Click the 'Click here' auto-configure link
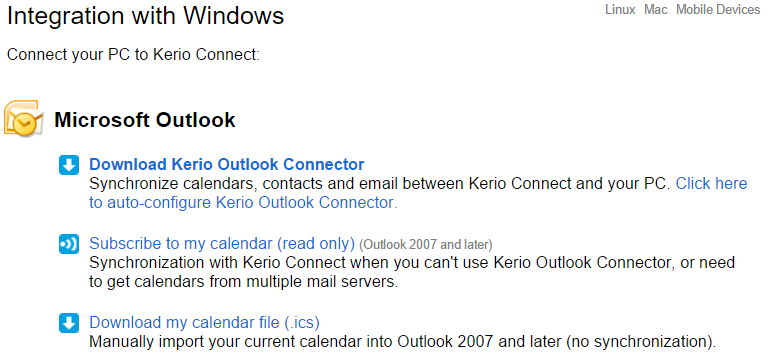This screenshot has height=360, width=774. pyautogui.click(x=711, y=183)
